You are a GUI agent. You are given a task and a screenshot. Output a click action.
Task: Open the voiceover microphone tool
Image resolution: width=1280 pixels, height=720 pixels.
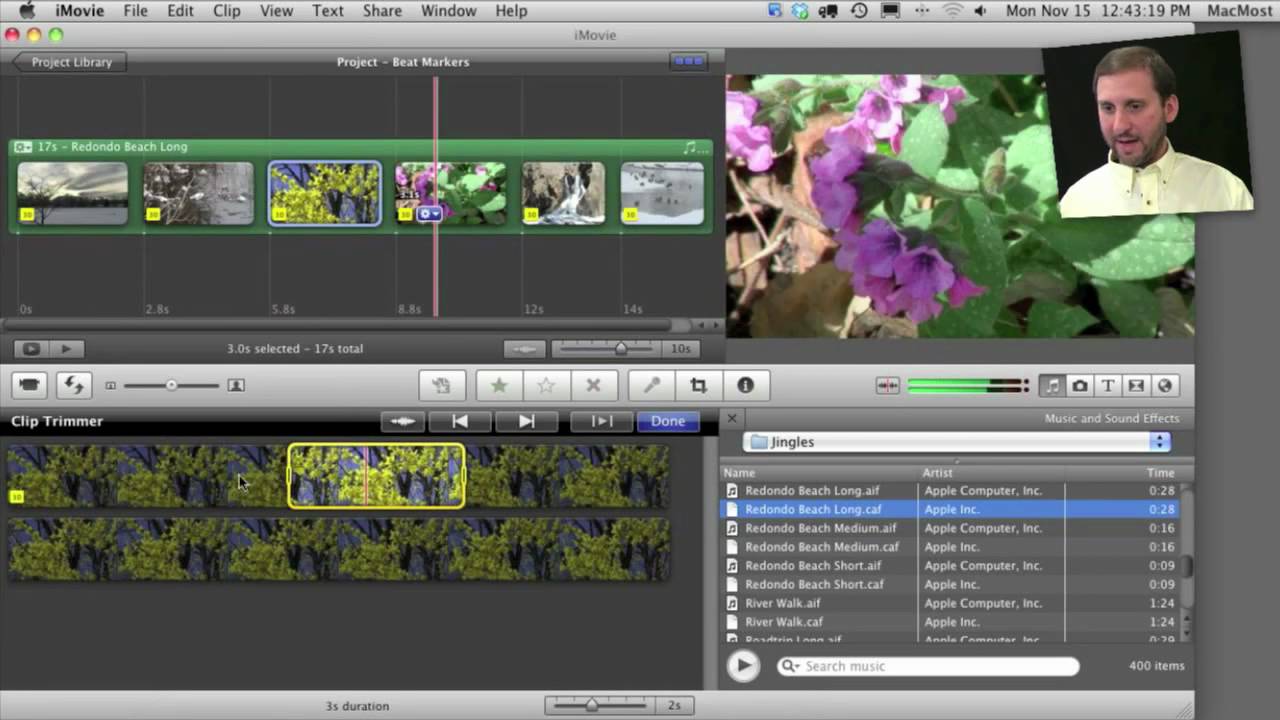[x=652, y=385]
